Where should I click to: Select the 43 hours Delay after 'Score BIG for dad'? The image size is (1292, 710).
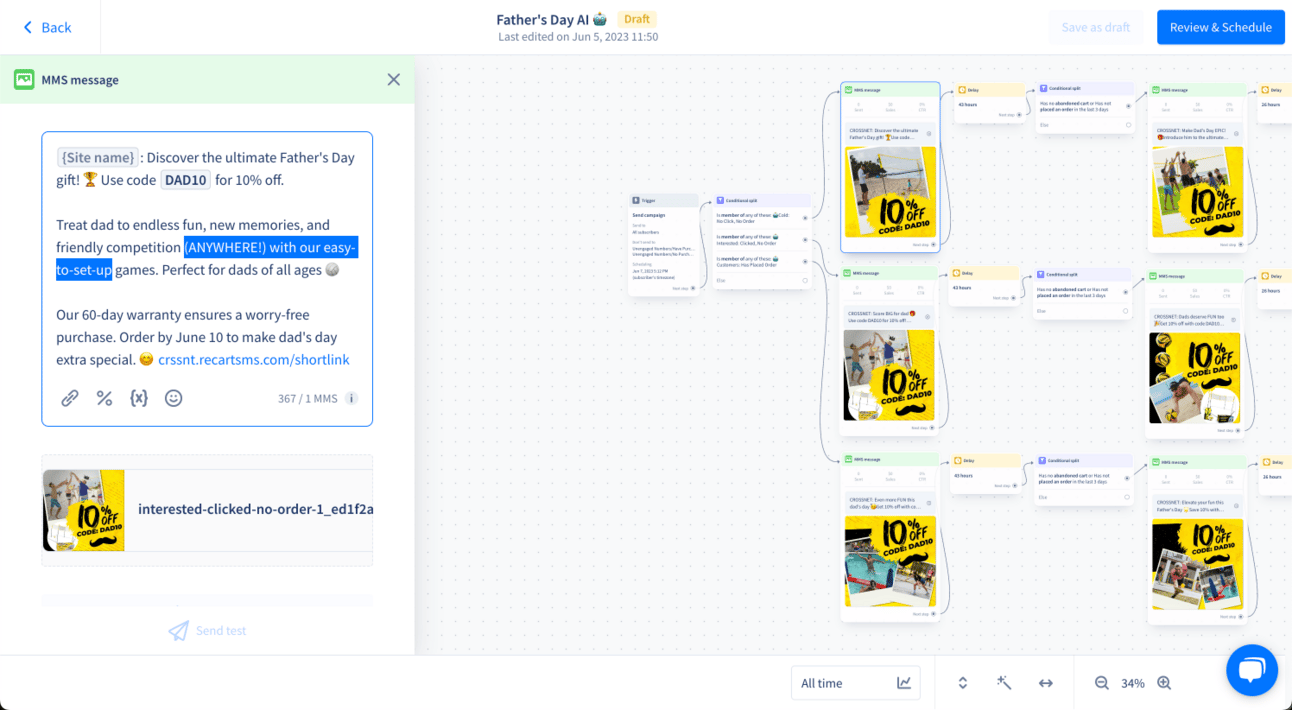click(986, 286)
